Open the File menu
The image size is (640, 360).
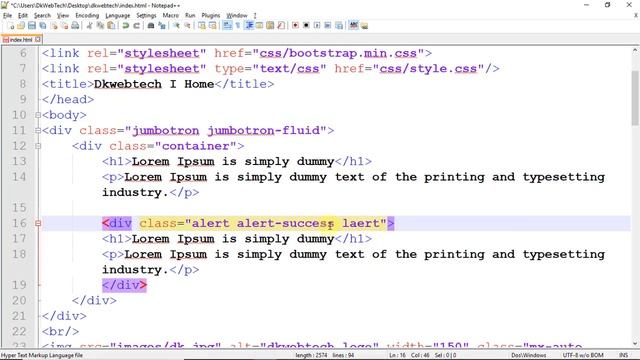7,16
